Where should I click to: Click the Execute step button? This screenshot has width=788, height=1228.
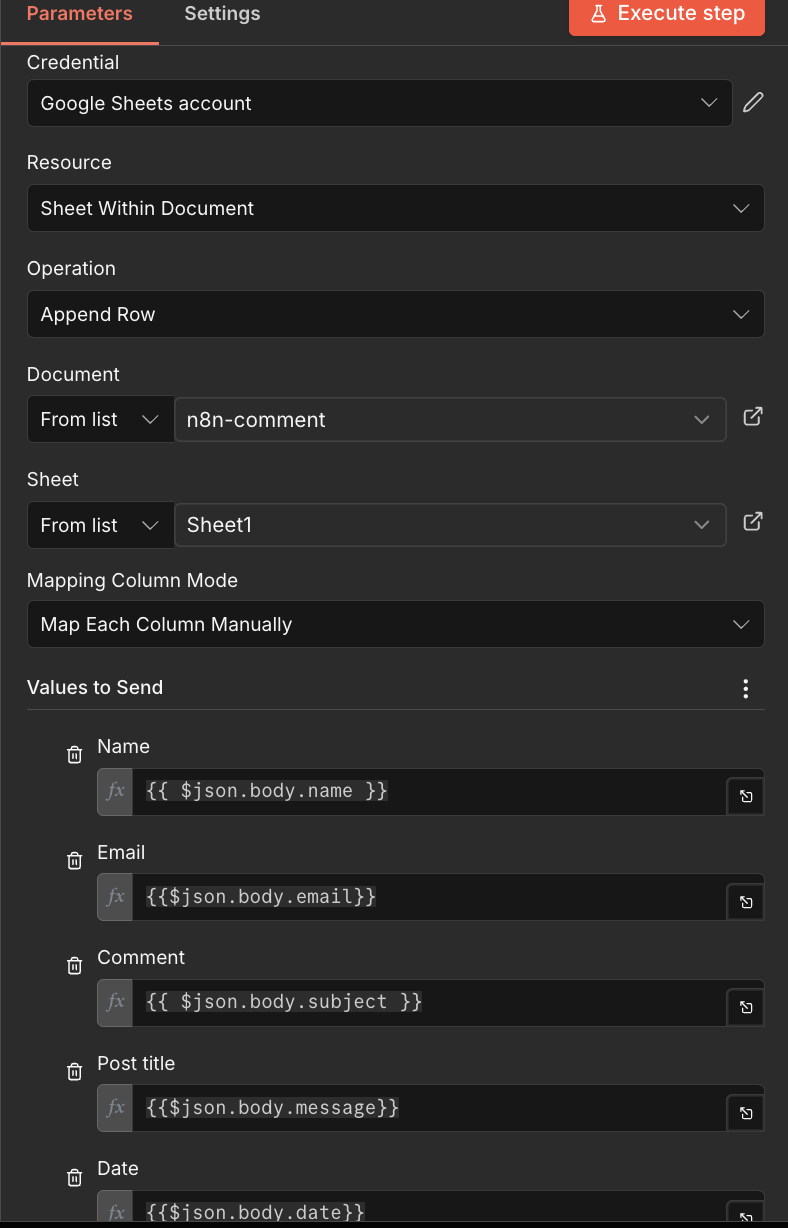click(667, 15)
